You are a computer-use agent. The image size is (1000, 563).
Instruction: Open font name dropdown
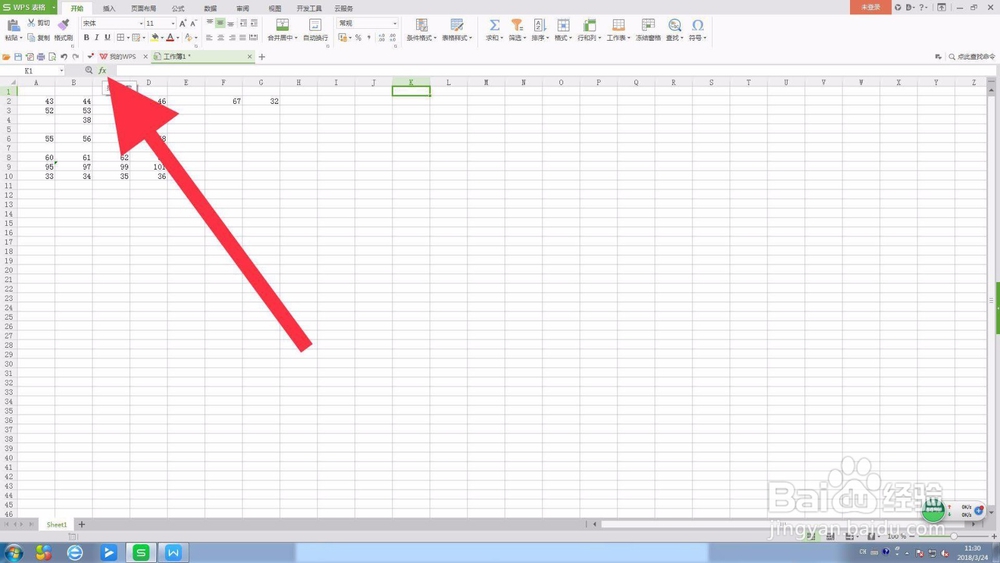click(x=141, y=23)
